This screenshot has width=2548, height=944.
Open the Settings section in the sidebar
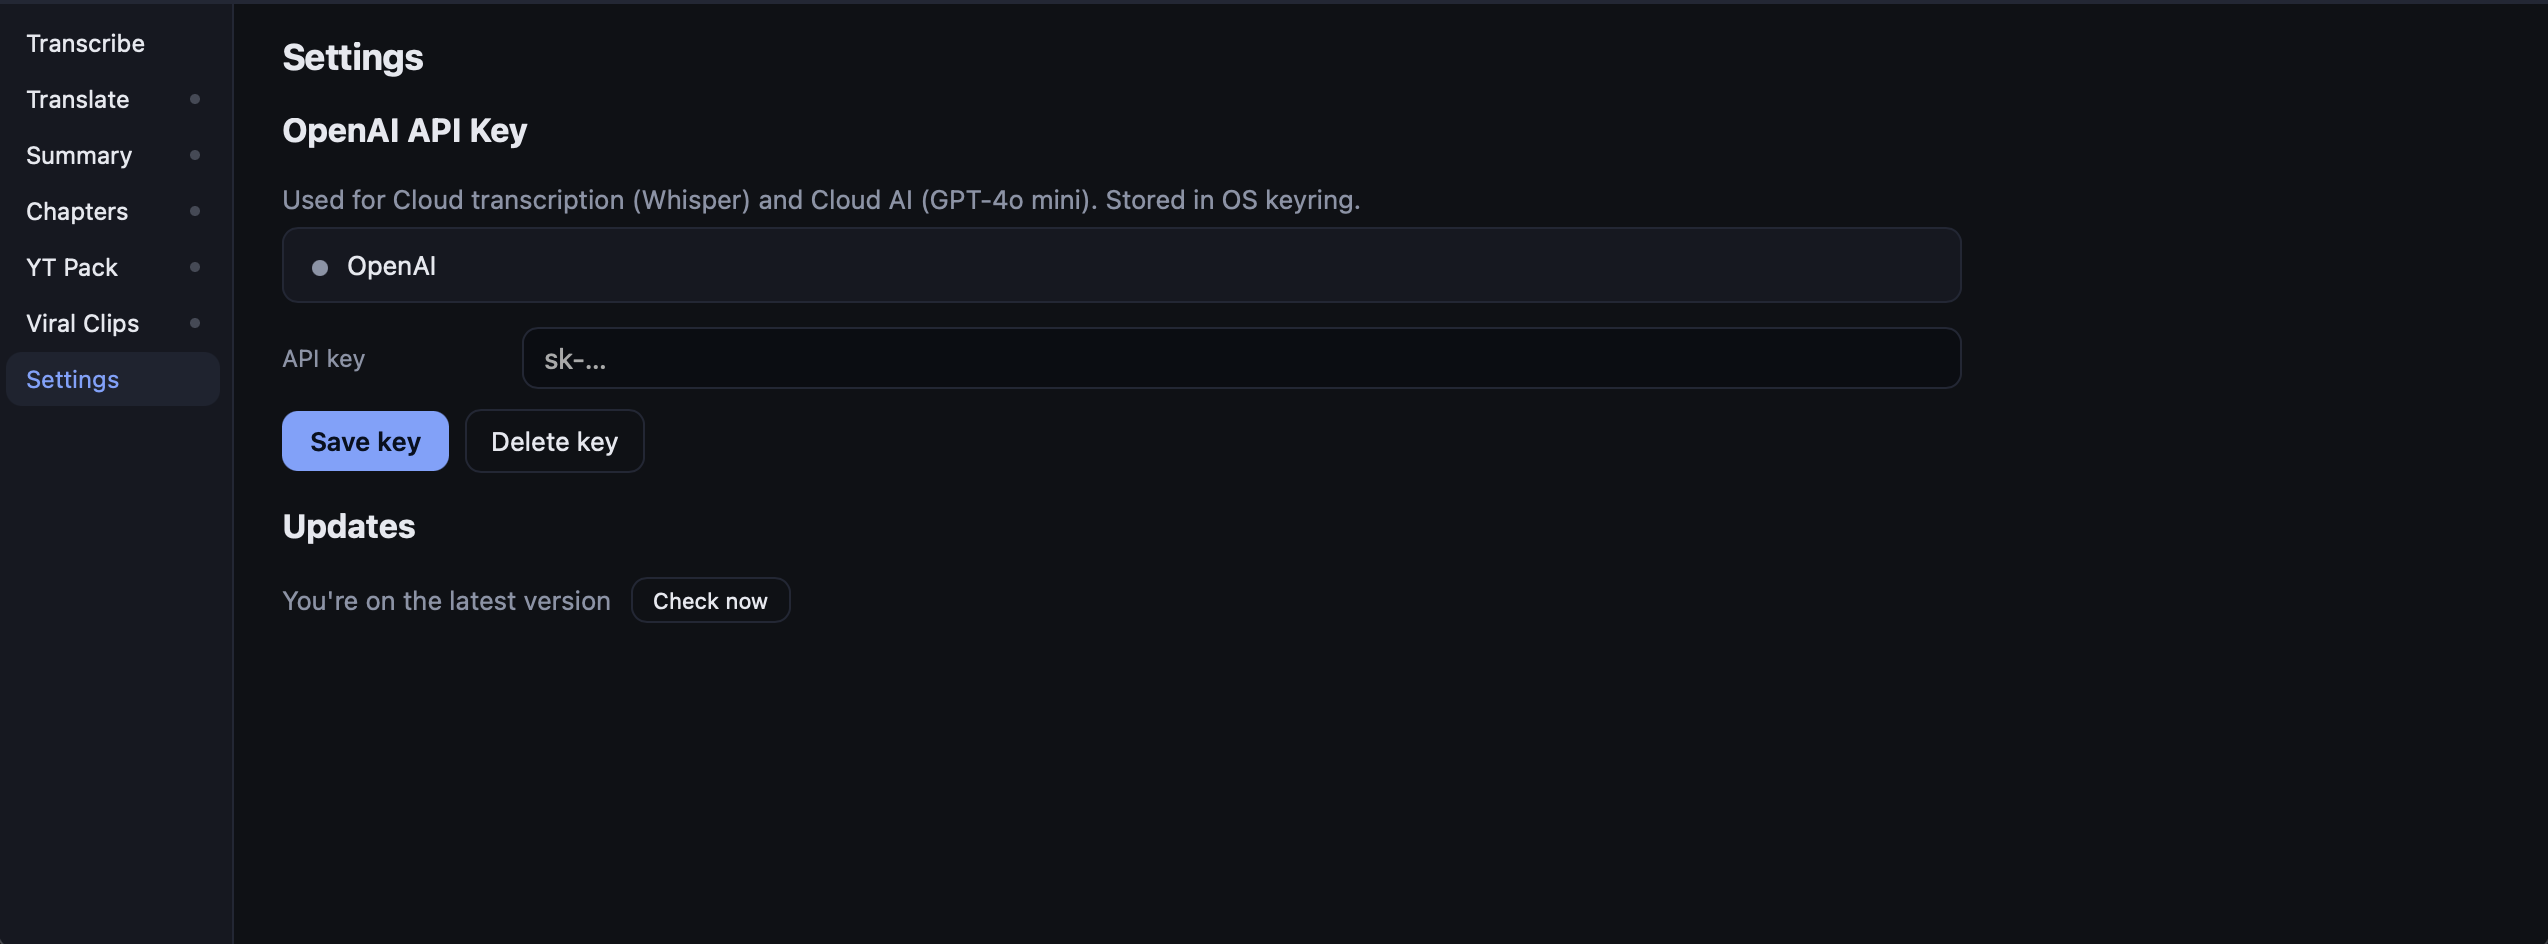[72, 379]
